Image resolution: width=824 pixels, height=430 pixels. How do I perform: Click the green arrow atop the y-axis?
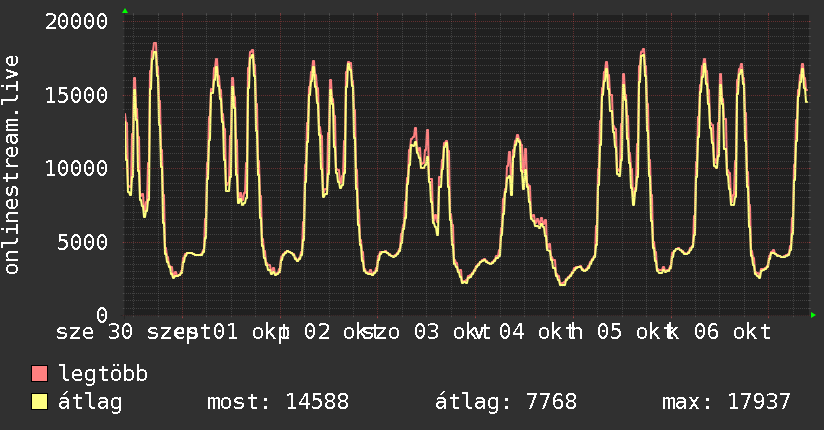tap(125, 11)
